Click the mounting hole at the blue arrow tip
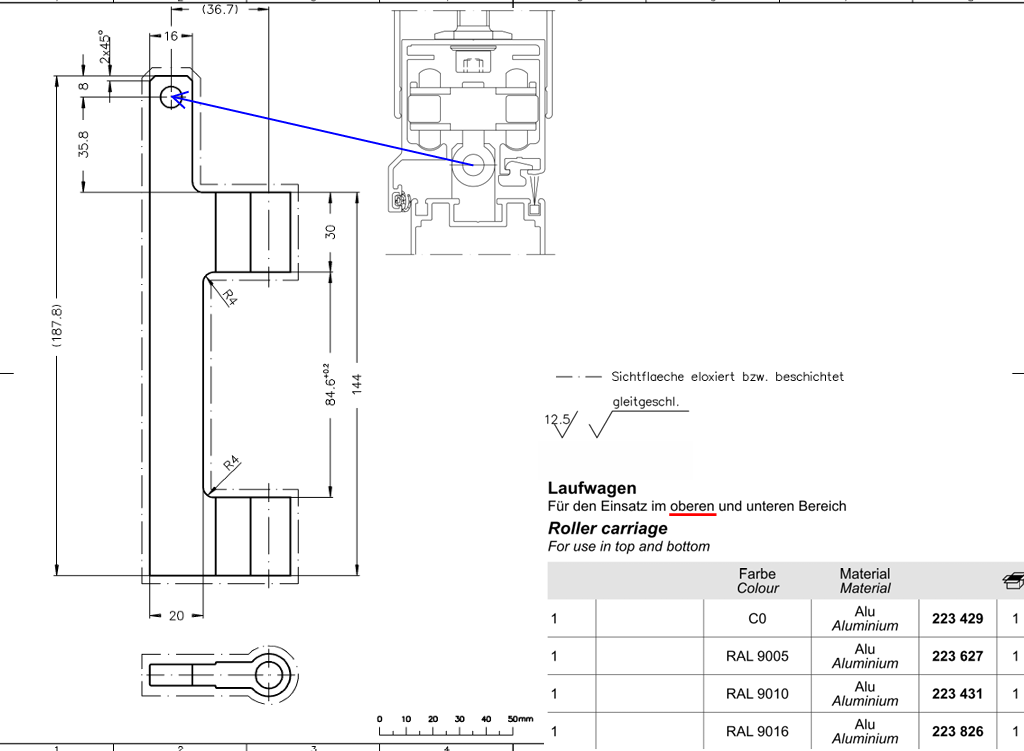 coord(171,96)
